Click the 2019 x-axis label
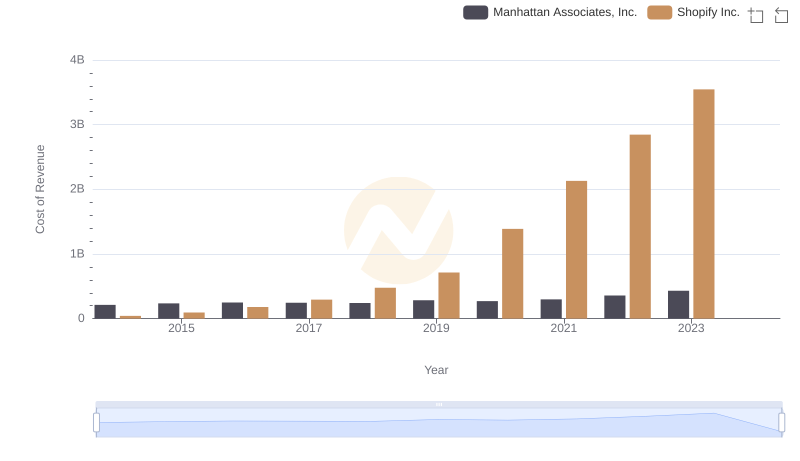This screenshot has width=800, height=461. point(436,328)
